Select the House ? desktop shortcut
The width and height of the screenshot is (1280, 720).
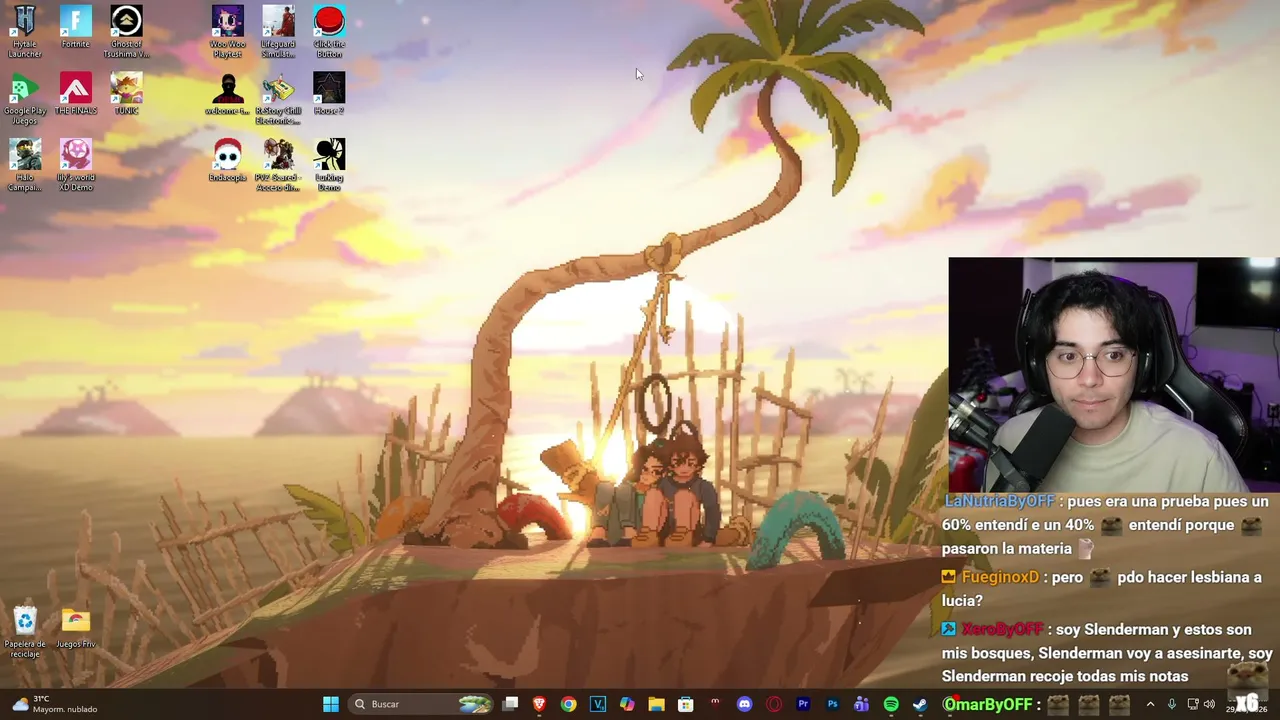pyautogui.click(x=329, y=94)
